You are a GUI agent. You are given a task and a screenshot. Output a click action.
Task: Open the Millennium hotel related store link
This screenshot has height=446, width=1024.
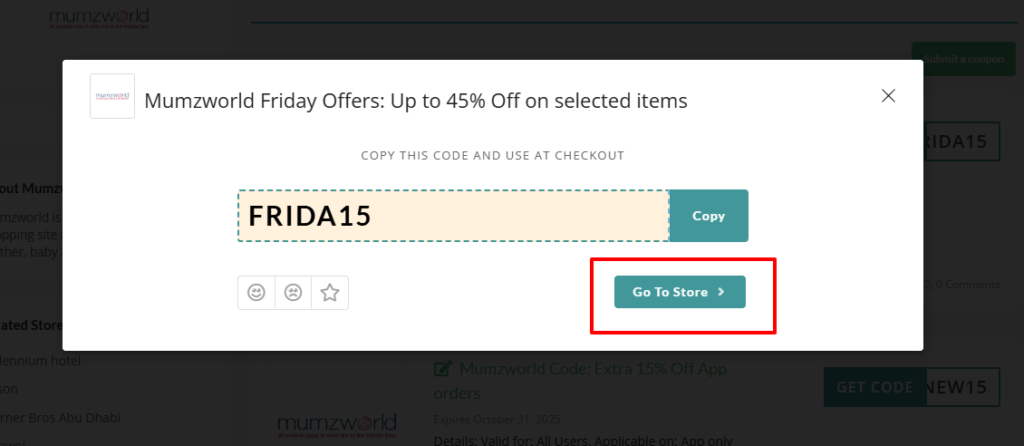tap(45, 360)
